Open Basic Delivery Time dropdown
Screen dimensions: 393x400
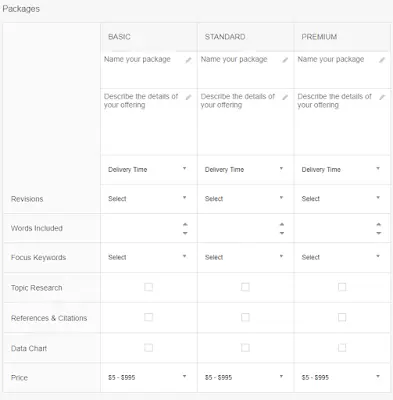[x=148, y=169]
